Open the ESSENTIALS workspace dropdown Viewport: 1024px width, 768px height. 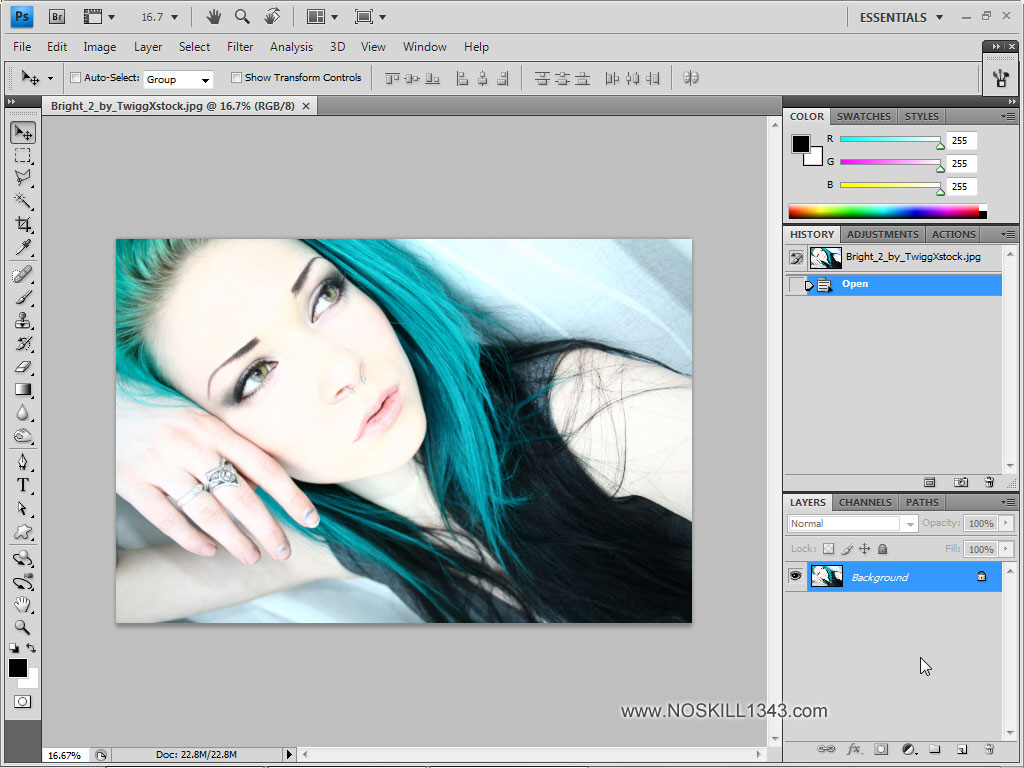point(901,18)
